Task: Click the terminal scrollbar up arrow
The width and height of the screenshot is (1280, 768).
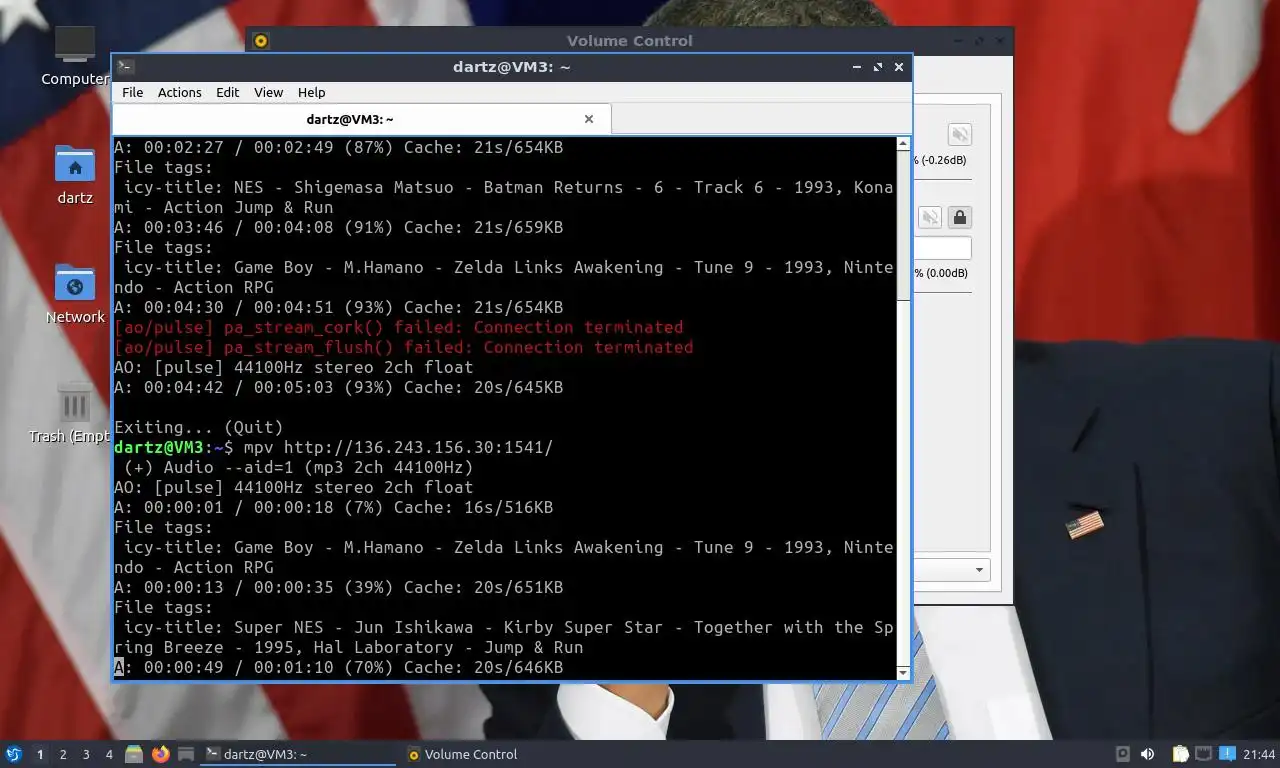Action: (904, 145)
